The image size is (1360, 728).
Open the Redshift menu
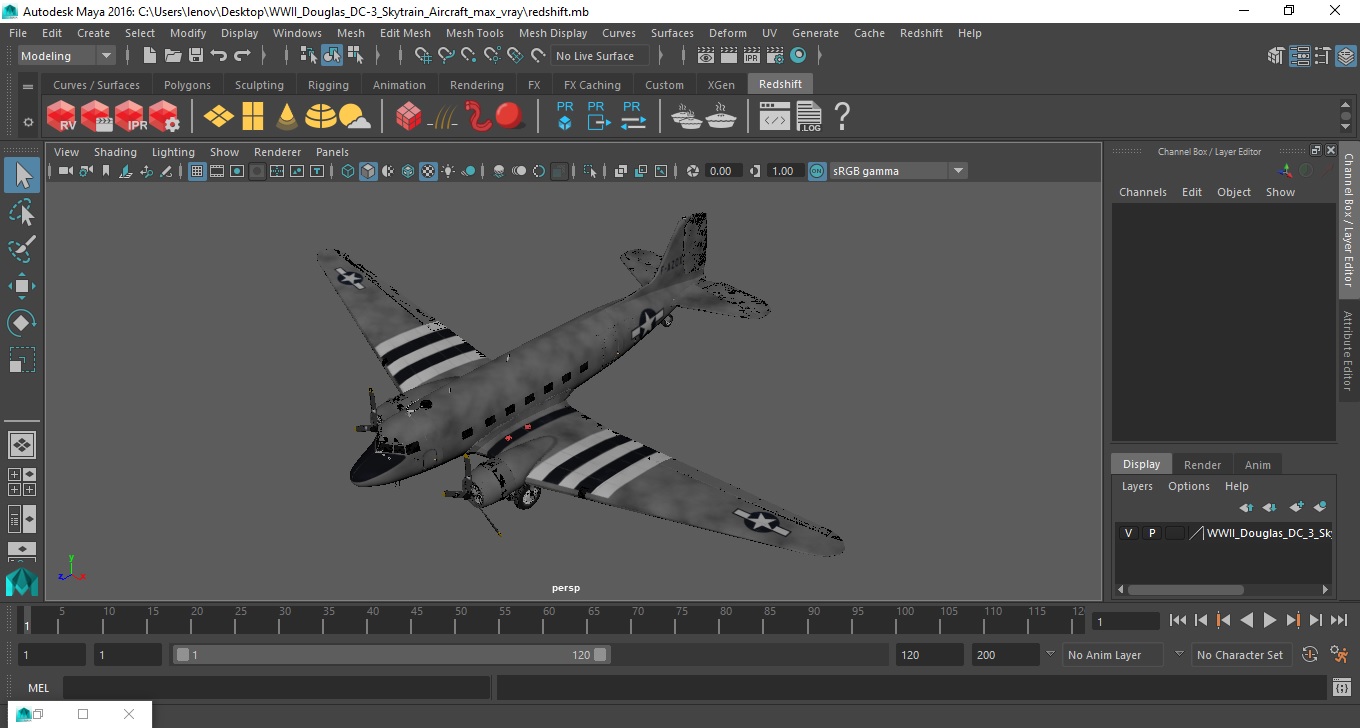click(x=921, y=33)
